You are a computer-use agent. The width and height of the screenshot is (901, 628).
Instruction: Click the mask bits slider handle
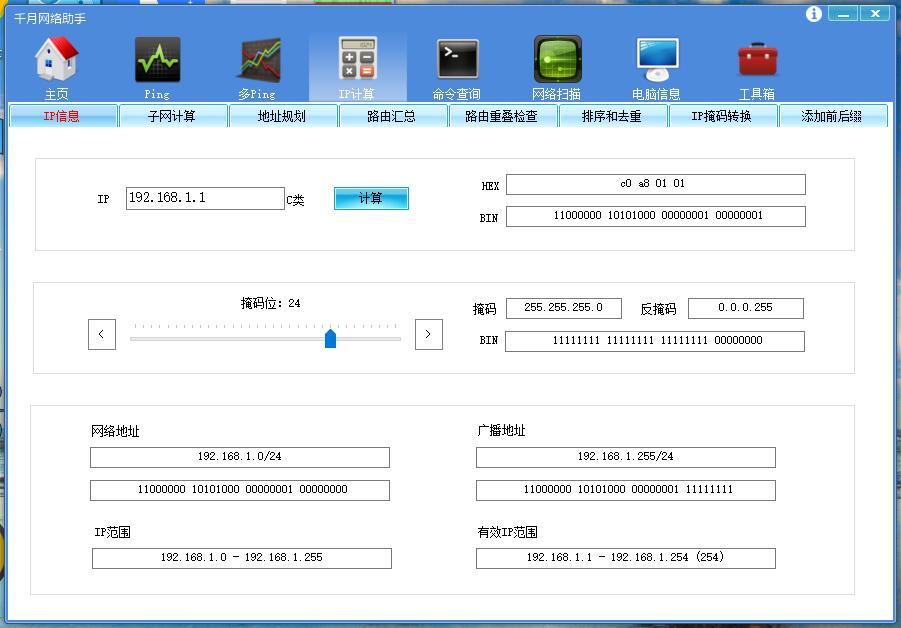[330, 339]
